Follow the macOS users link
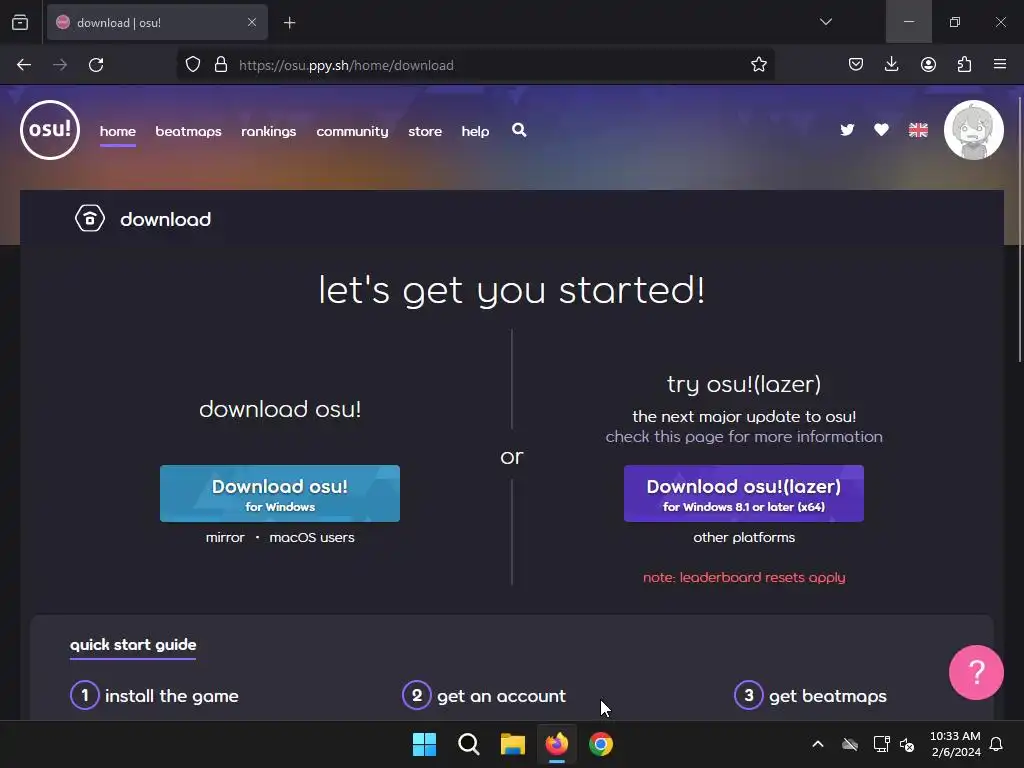The image size is (1024, 768). click(312, 537)
